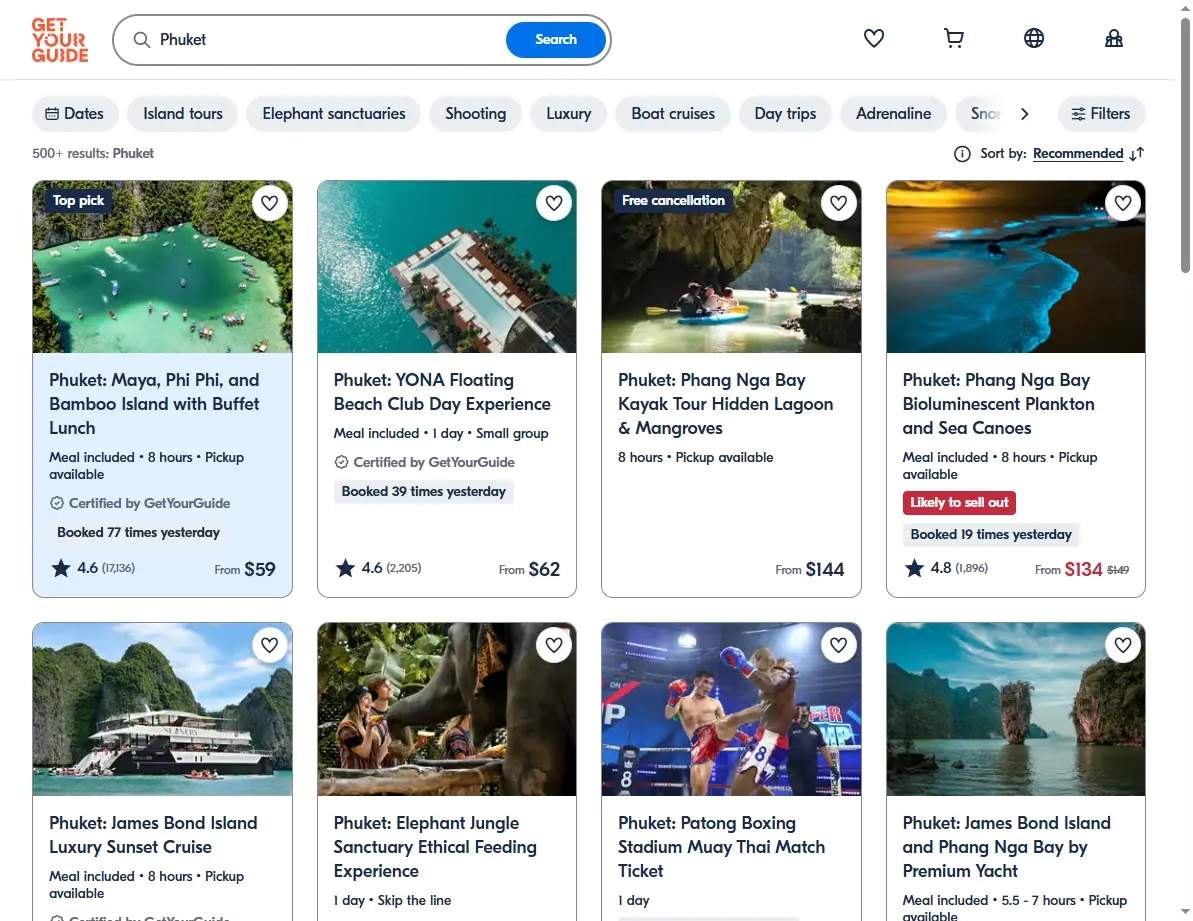Open James Bond Island Premium Yacht title
Viewport: 1193px width, 921px height.
pyautogui.click(x=1007, y=846)
